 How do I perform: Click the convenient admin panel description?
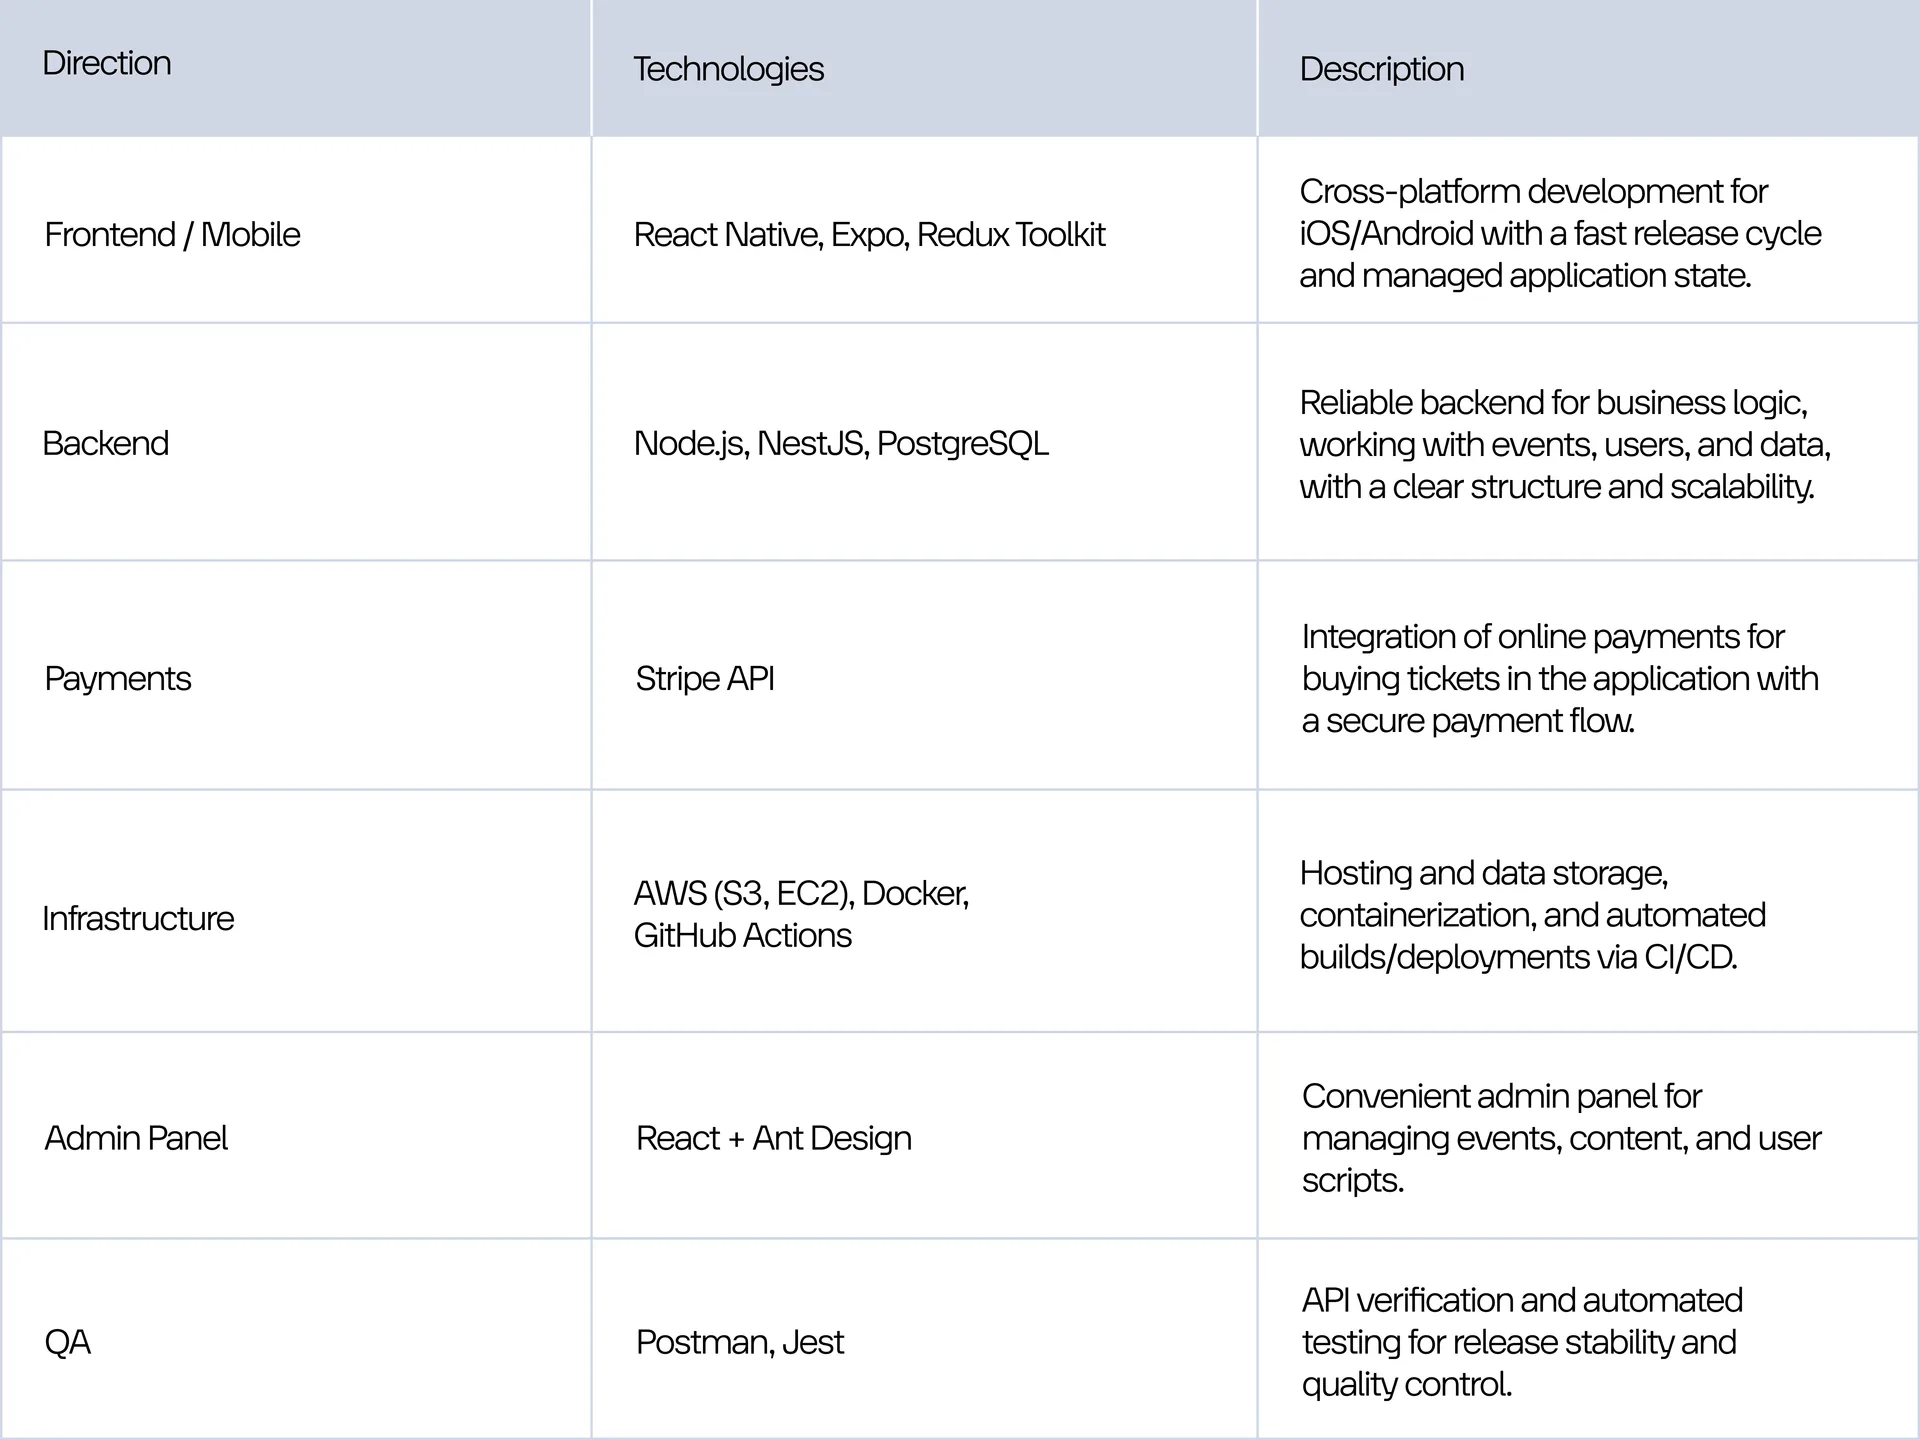click(x=1561, y=1138)
